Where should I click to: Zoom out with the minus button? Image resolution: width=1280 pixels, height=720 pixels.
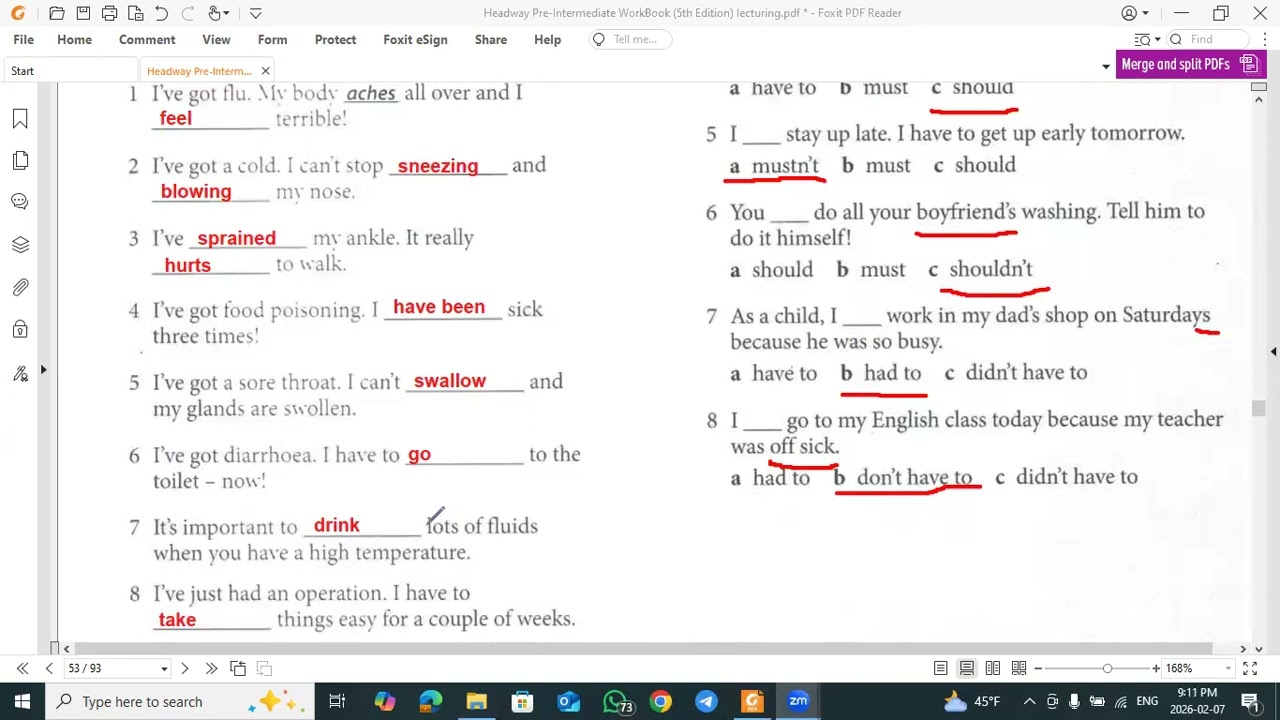coord(1038,668)
